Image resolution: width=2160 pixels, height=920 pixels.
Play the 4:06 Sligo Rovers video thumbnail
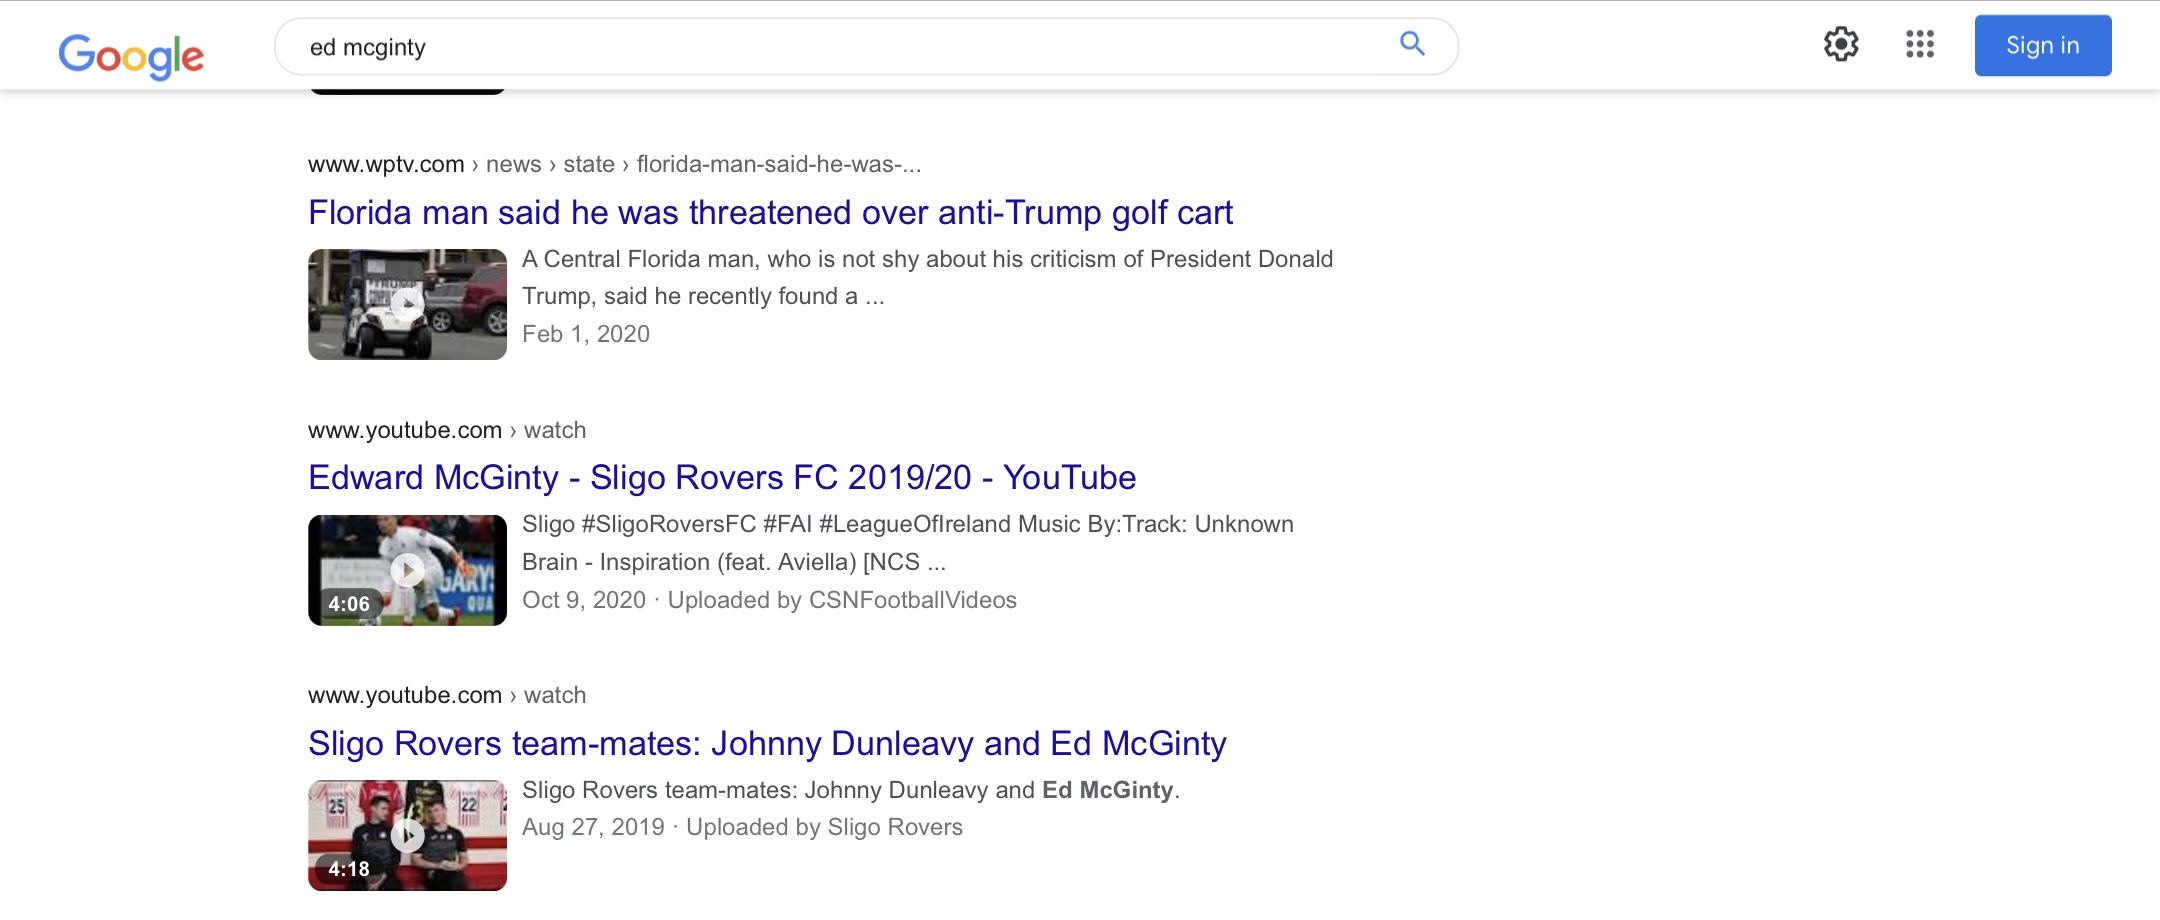(x=407, y=570)
